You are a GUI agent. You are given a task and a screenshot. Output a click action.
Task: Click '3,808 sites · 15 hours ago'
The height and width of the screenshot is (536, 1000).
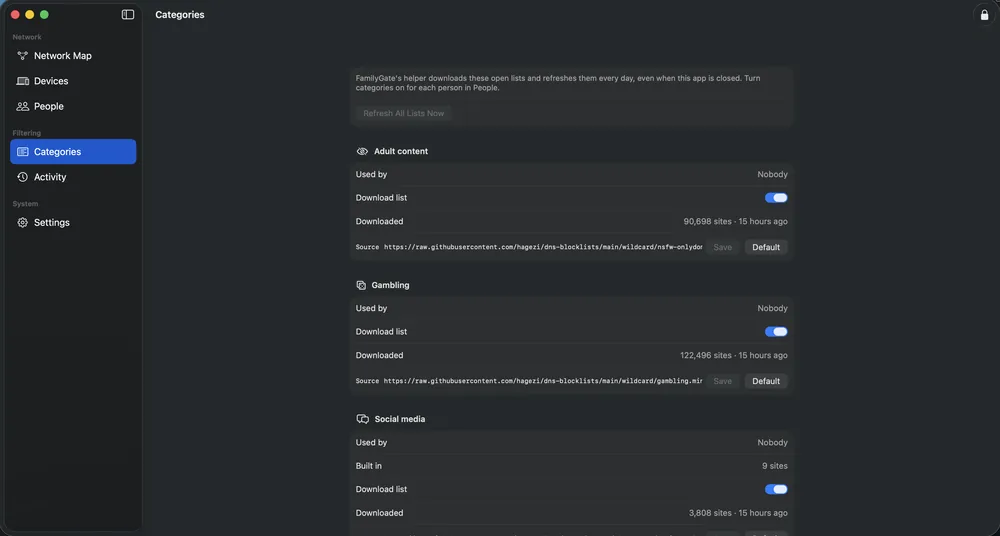[738, 513]
